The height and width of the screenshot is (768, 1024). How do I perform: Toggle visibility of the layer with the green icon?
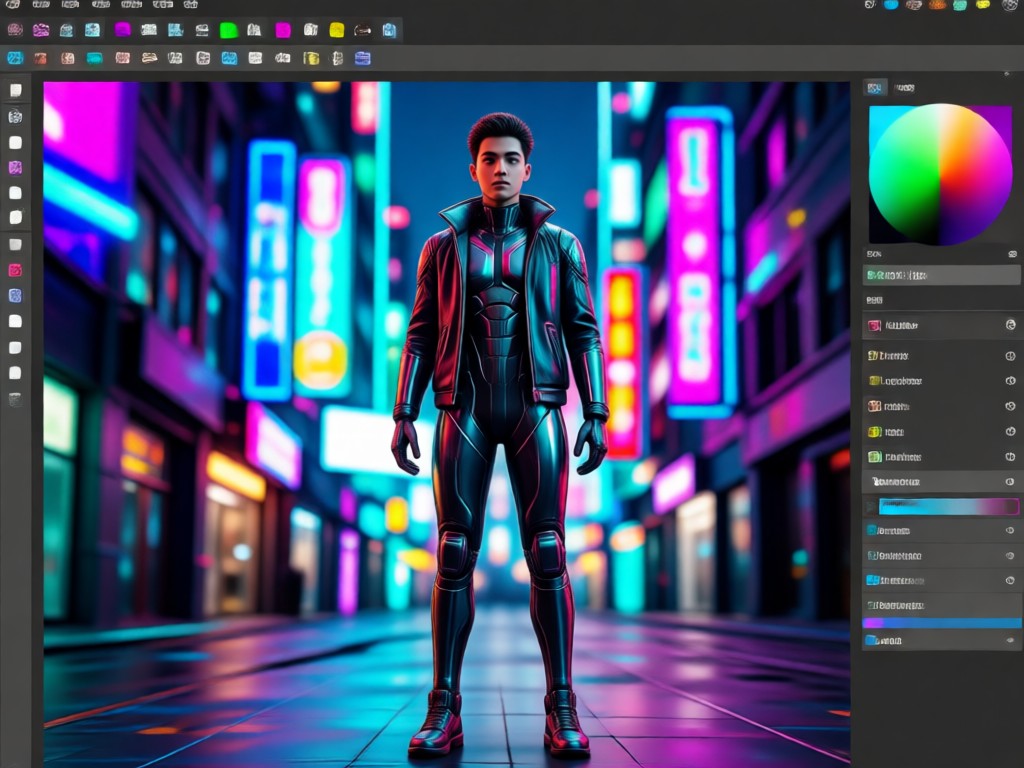(1010, 456)
